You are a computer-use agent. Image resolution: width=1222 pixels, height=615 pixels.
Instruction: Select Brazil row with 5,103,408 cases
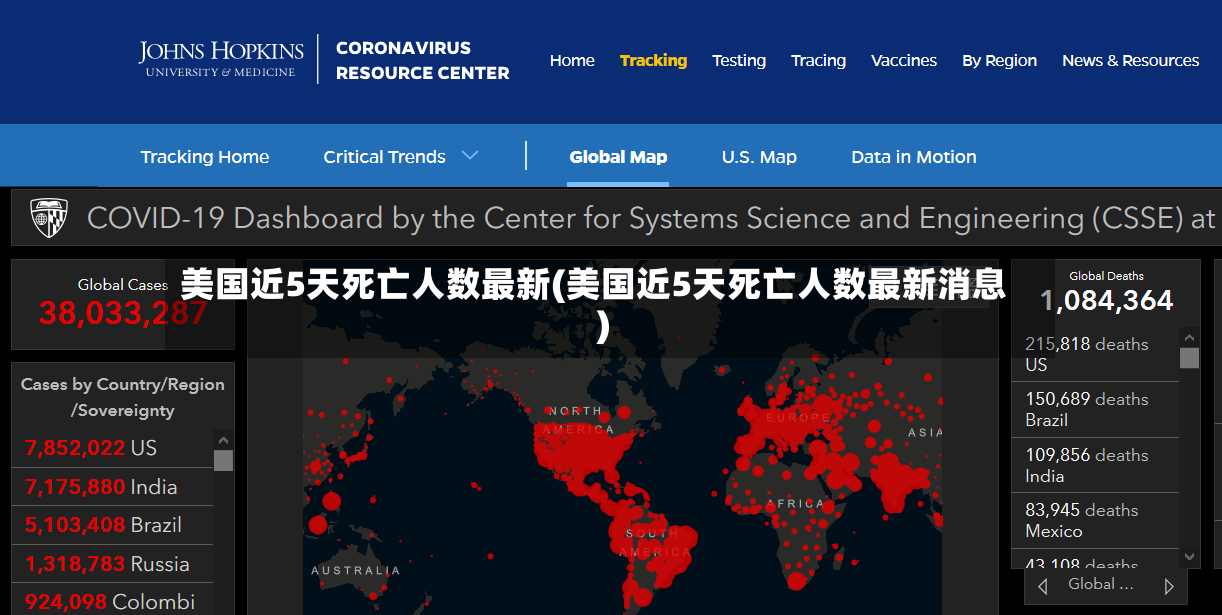(x=112, y=525)
